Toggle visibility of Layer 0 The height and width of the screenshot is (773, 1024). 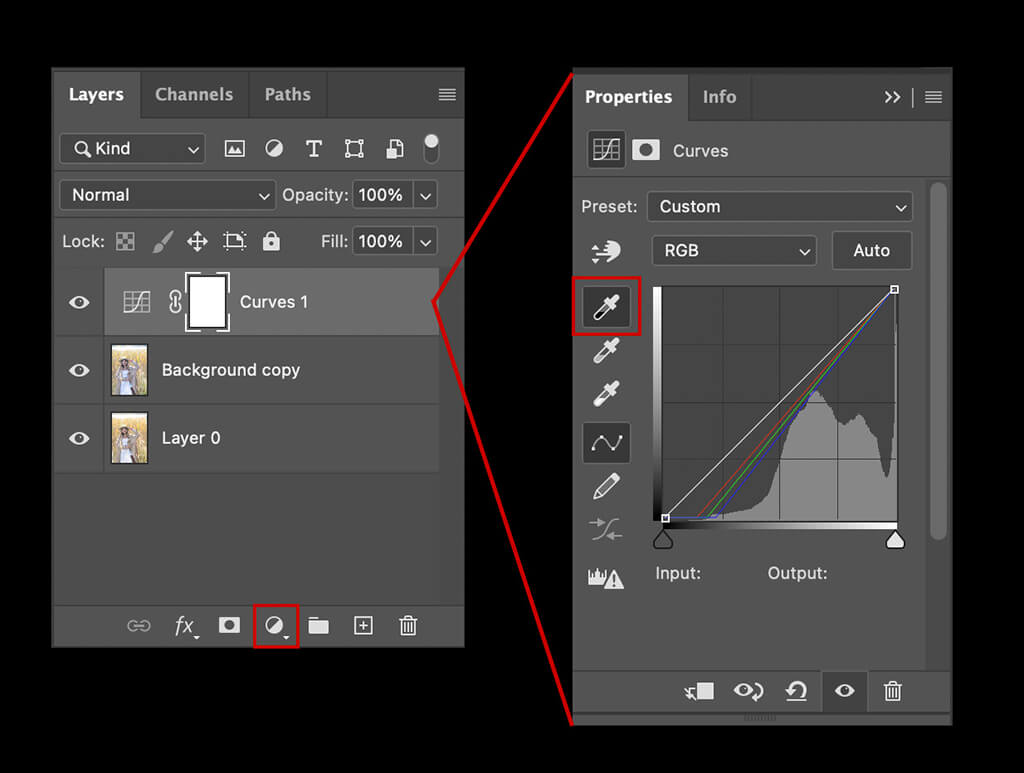78,438
